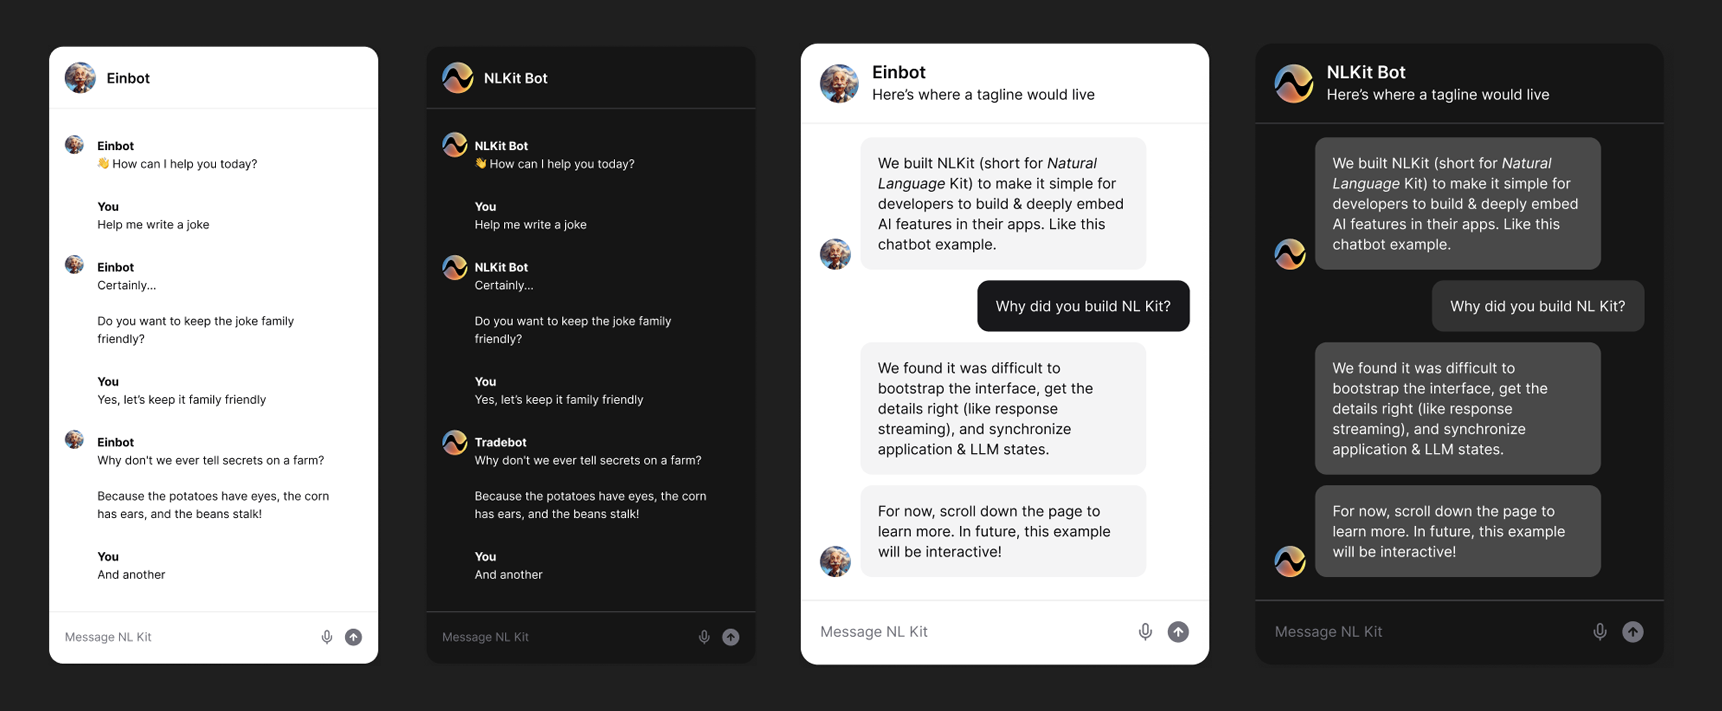Click the microphone icon in the light compact Einbot chat

click(x=327, y=637)
